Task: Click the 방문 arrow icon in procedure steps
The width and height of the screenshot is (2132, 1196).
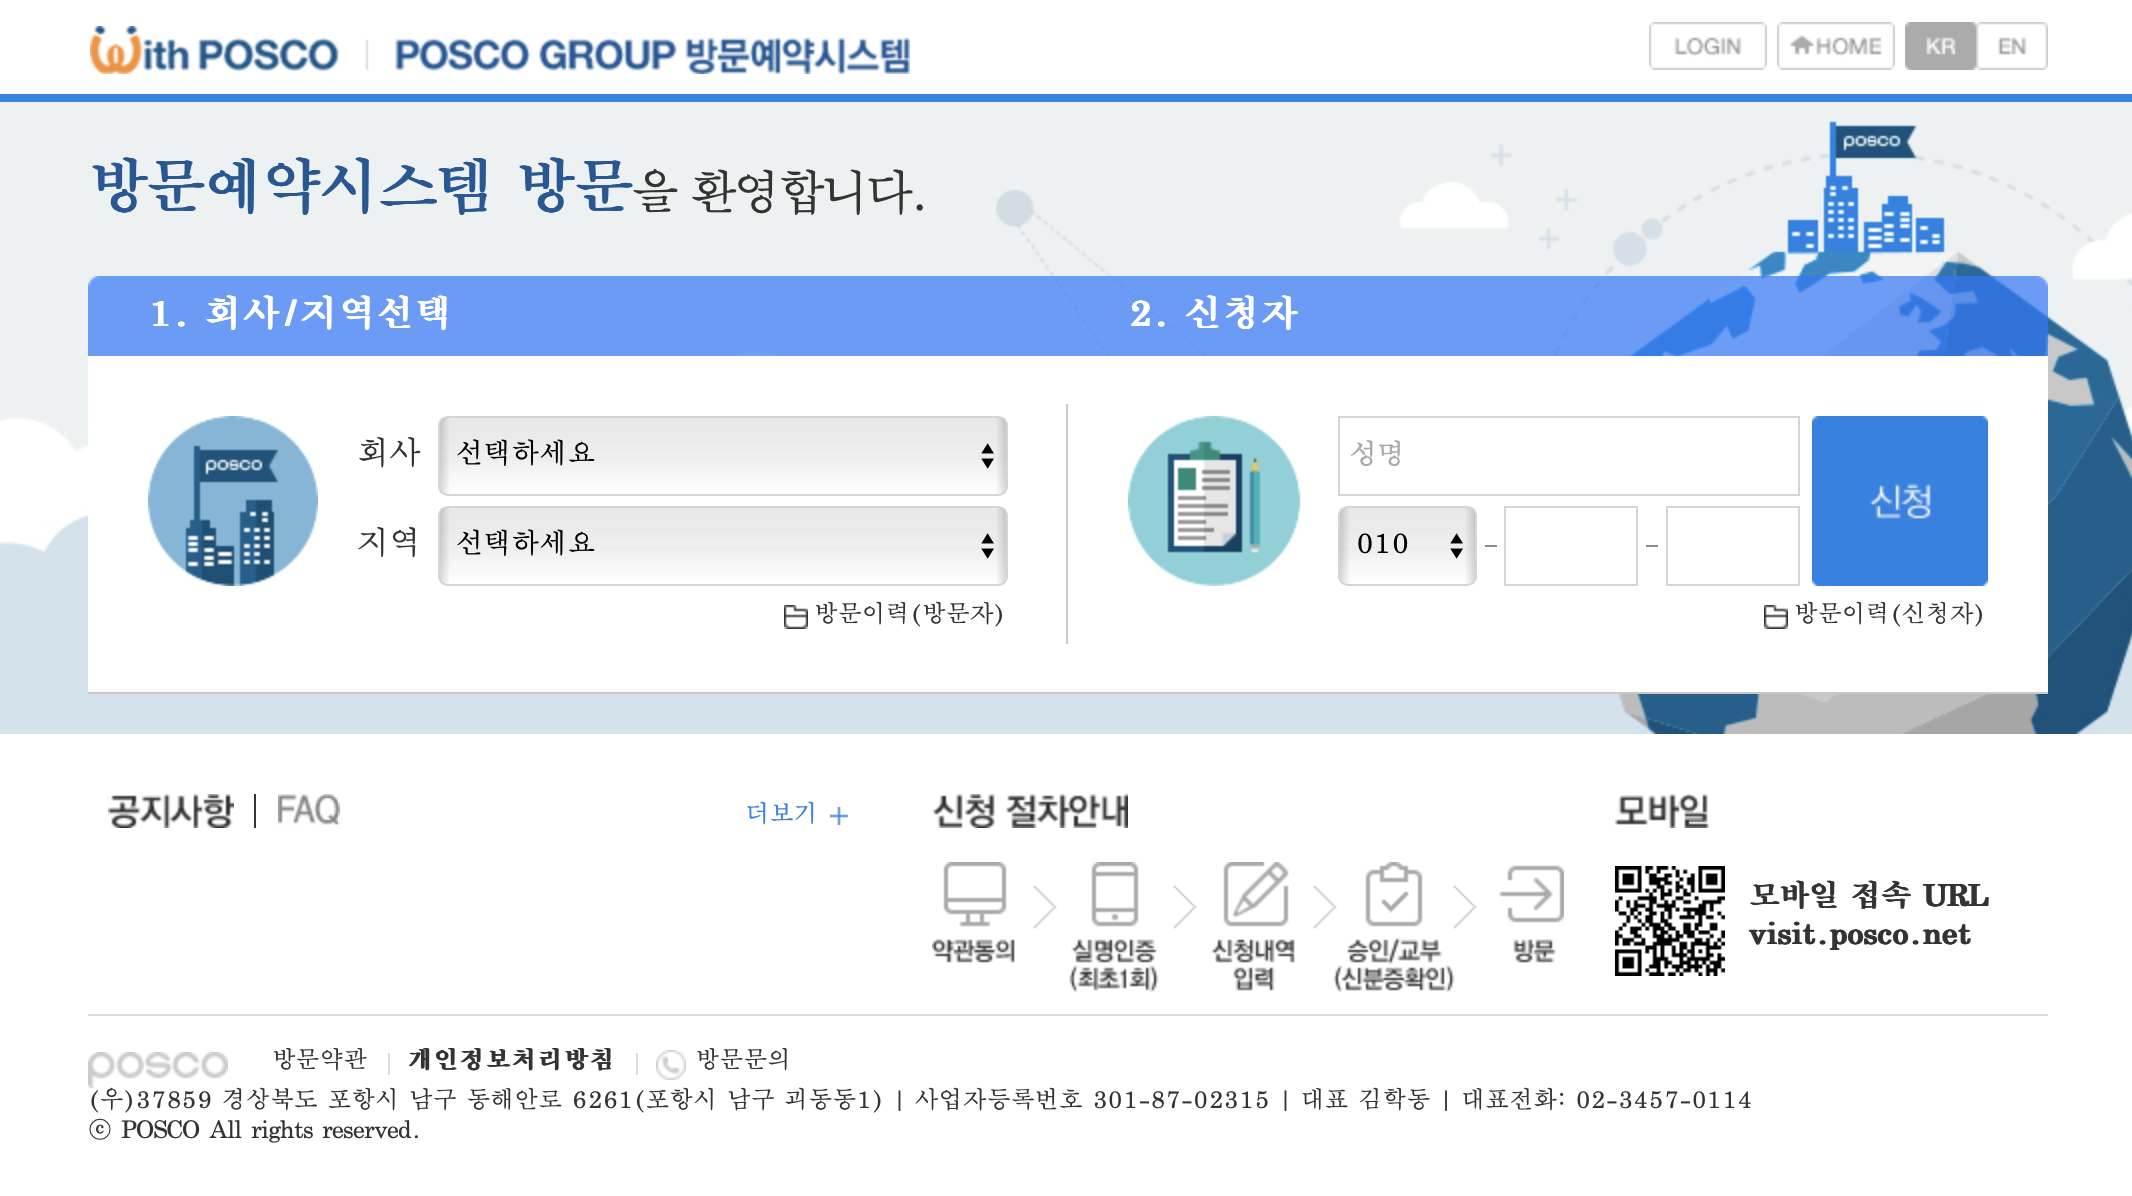Action: 1536,894
